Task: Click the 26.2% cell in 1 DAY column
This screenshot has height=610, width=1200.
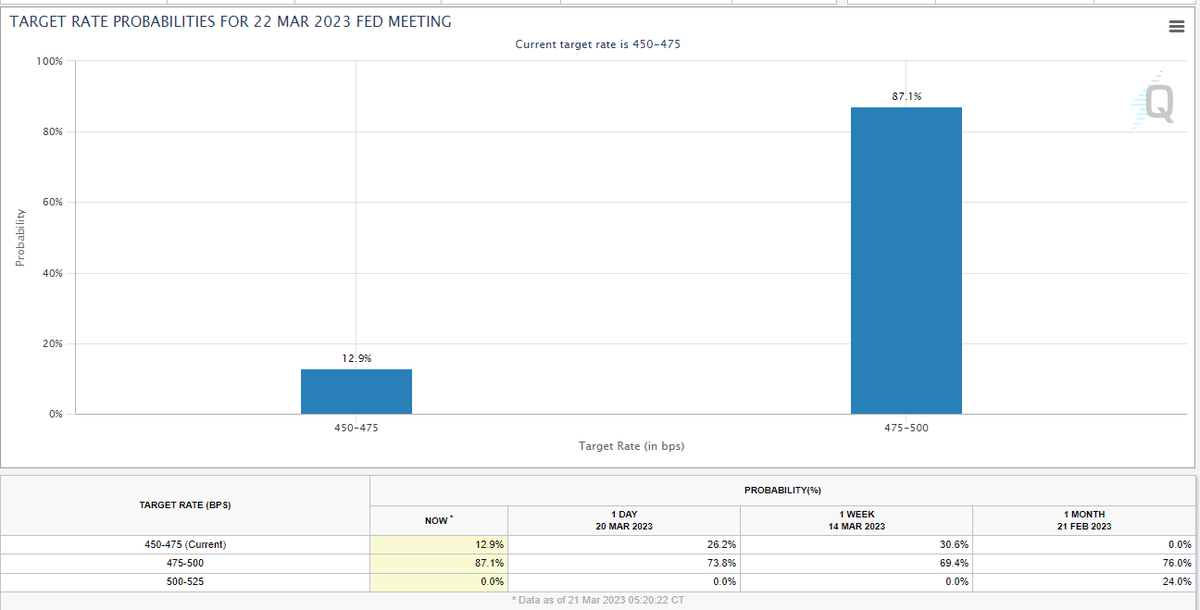Action: click(624, 545)
